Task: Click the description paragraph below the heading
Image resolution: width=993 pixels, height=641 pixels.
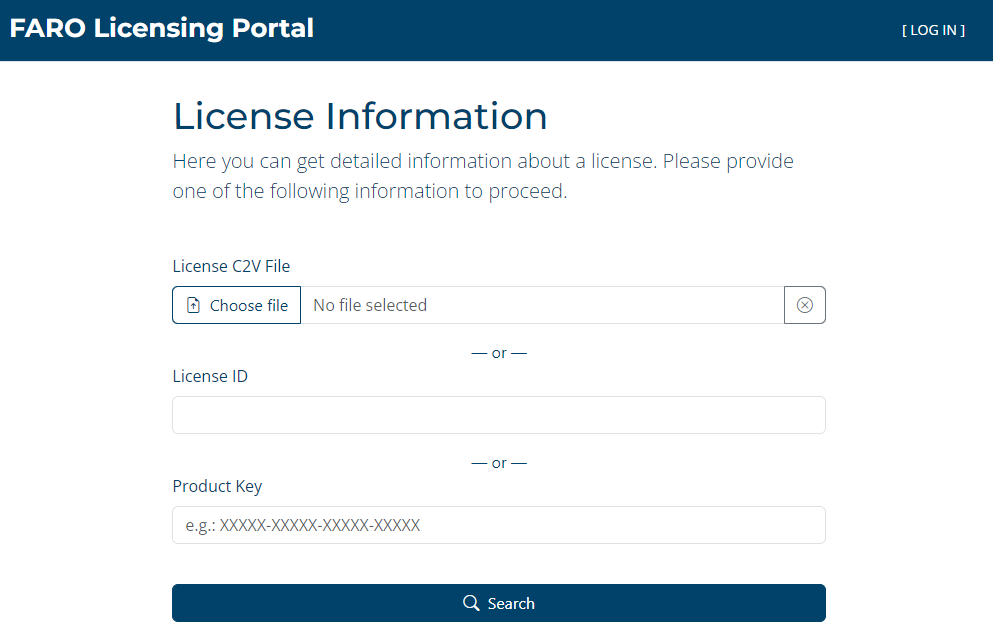Action: pos(482,176)
